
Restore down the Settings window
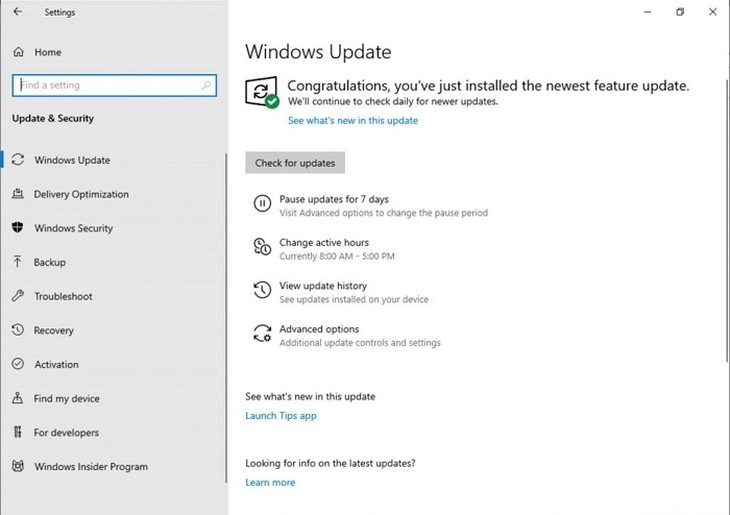(680, 12)
